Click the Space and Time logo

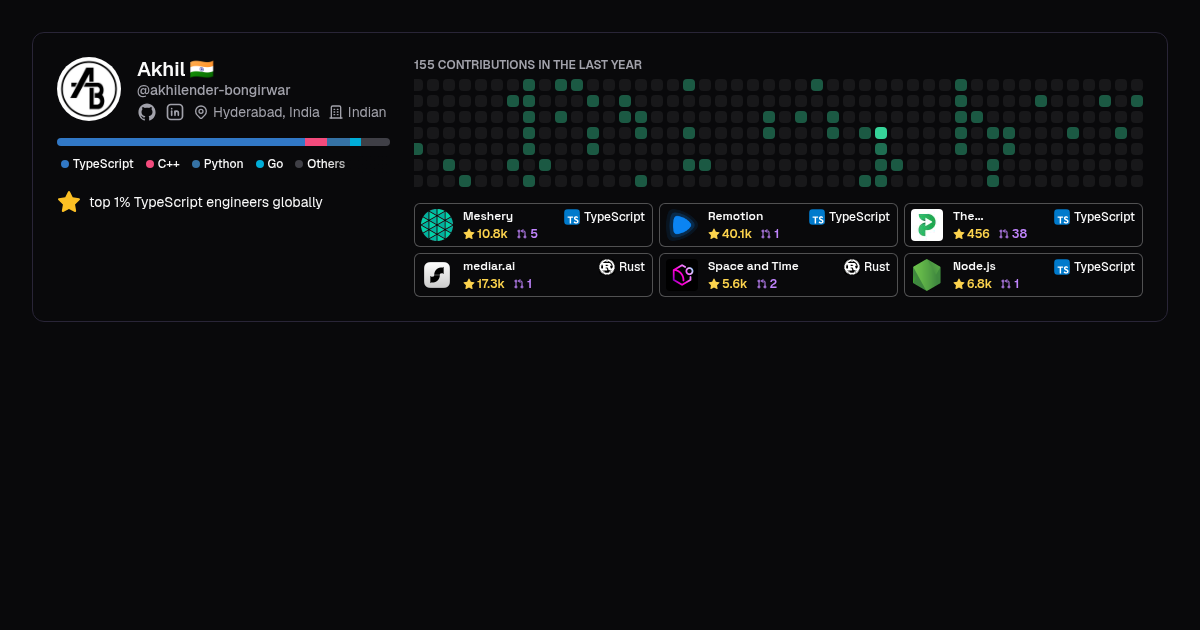pyautogui.click(x=682, y=275)
